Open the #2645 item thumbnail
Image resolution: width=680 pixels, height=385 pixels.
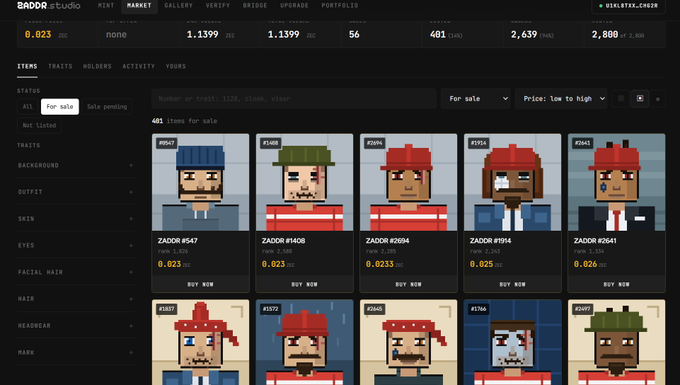pyautogui.click(x=409, y=343)
